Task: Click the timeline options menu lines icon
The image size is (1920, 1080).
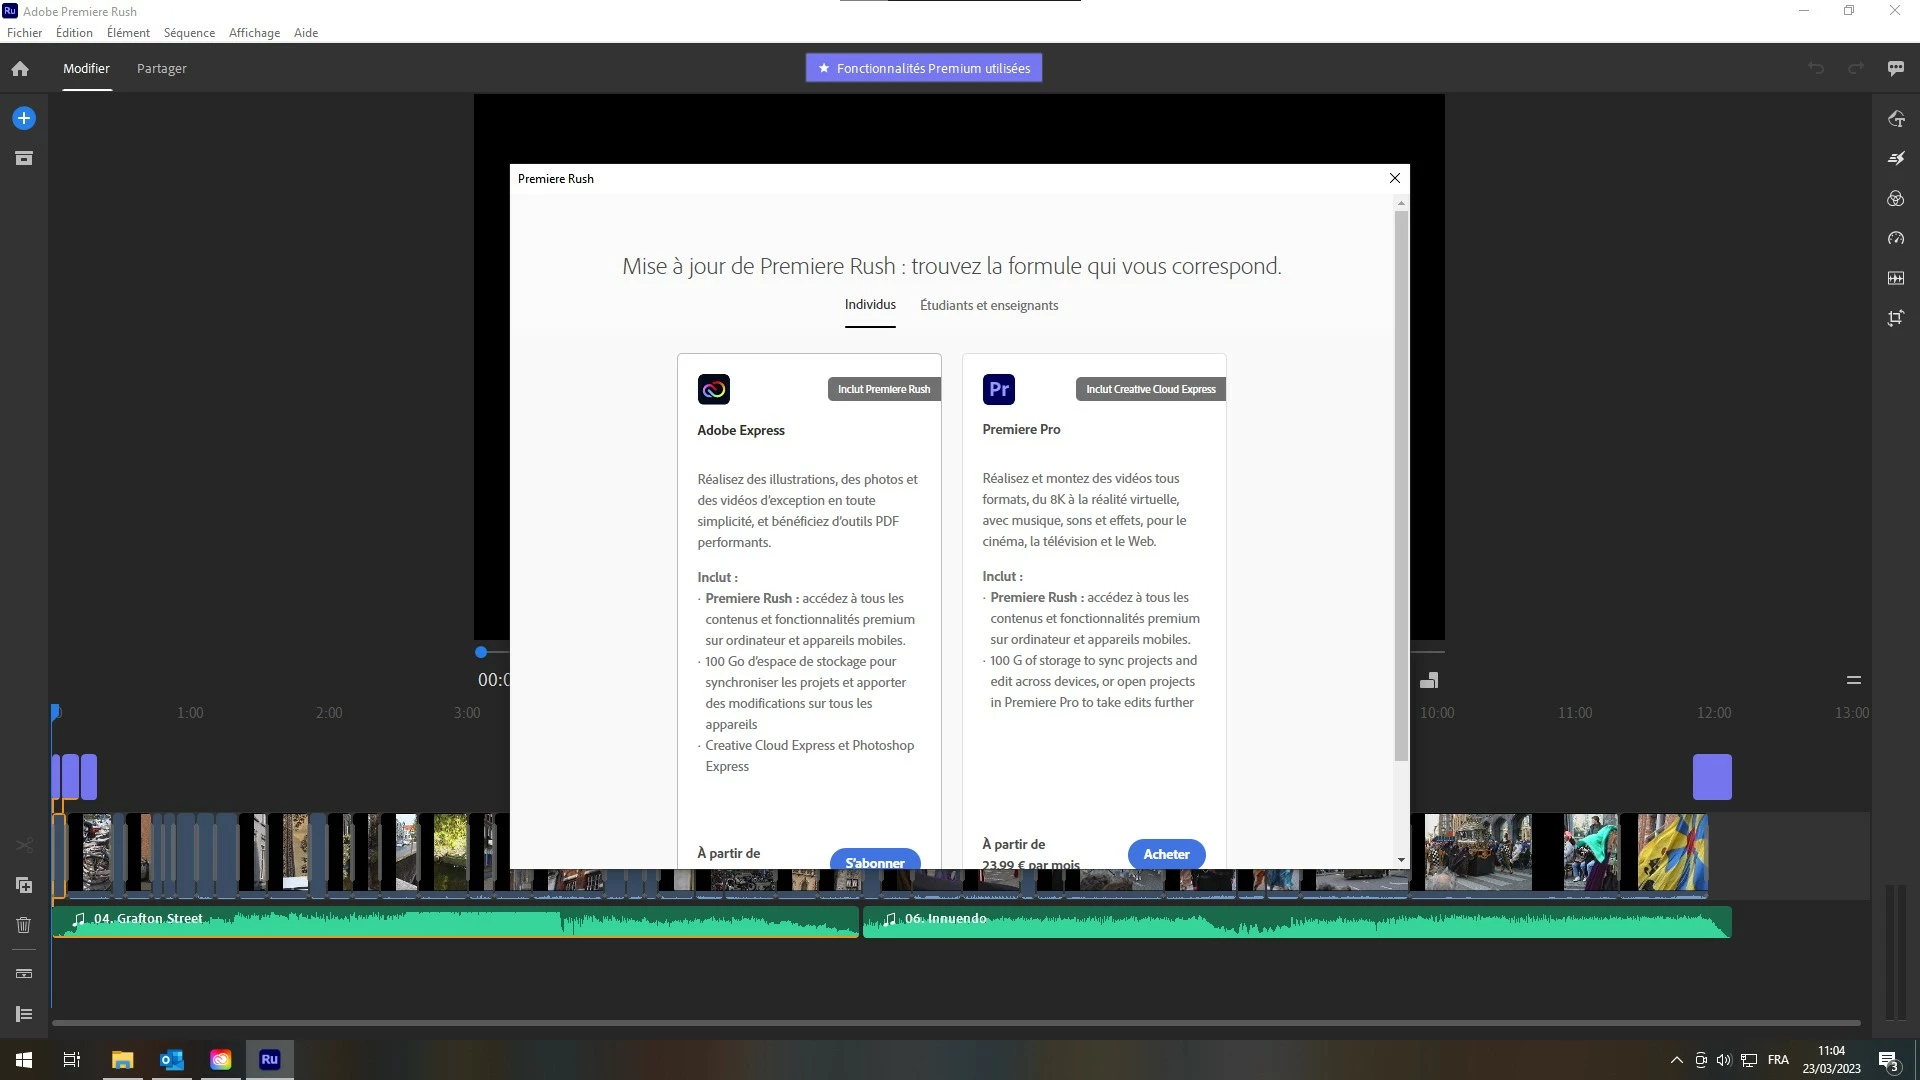Action: coord(1853,680)
